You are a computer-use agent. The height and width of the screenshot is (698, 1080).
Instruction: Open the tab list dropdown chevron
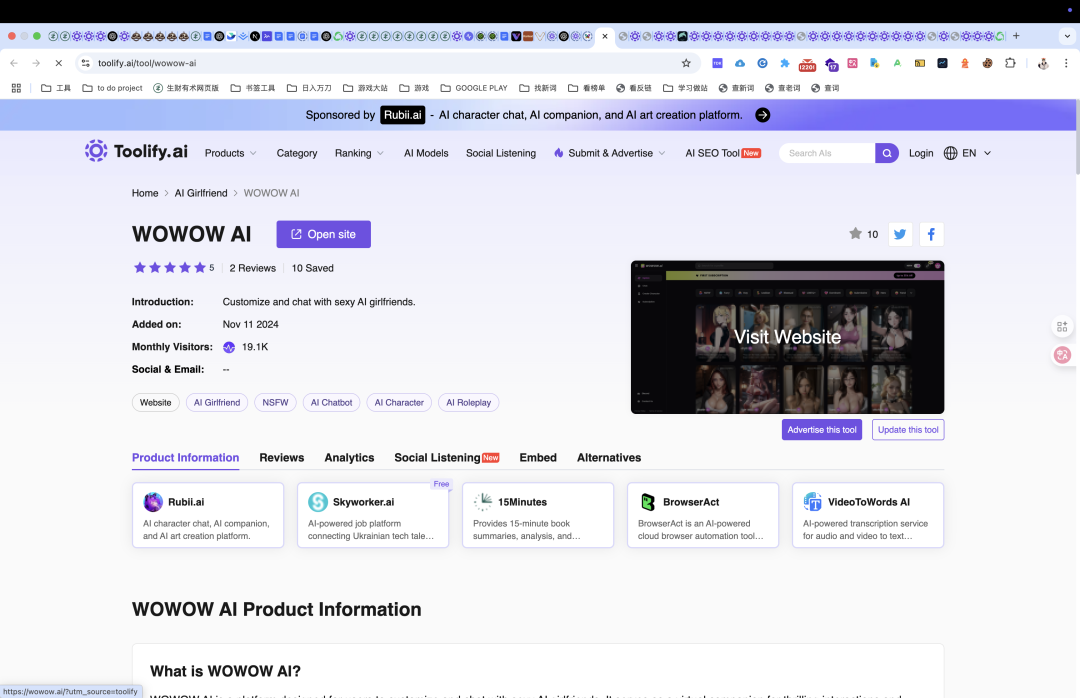pyautogui.click(x=1067, y=36)
